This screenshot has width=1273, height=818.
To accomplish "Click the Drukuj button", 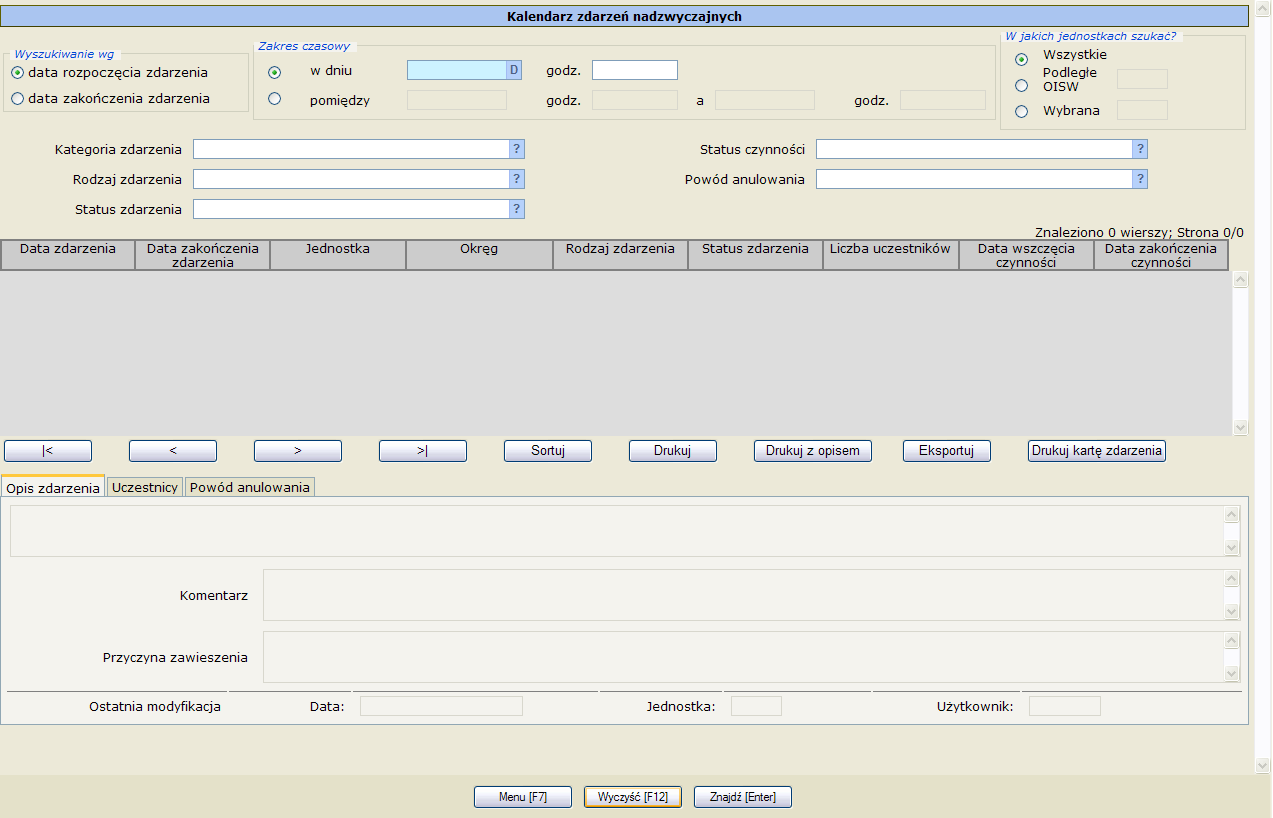I will click(673, 451).
